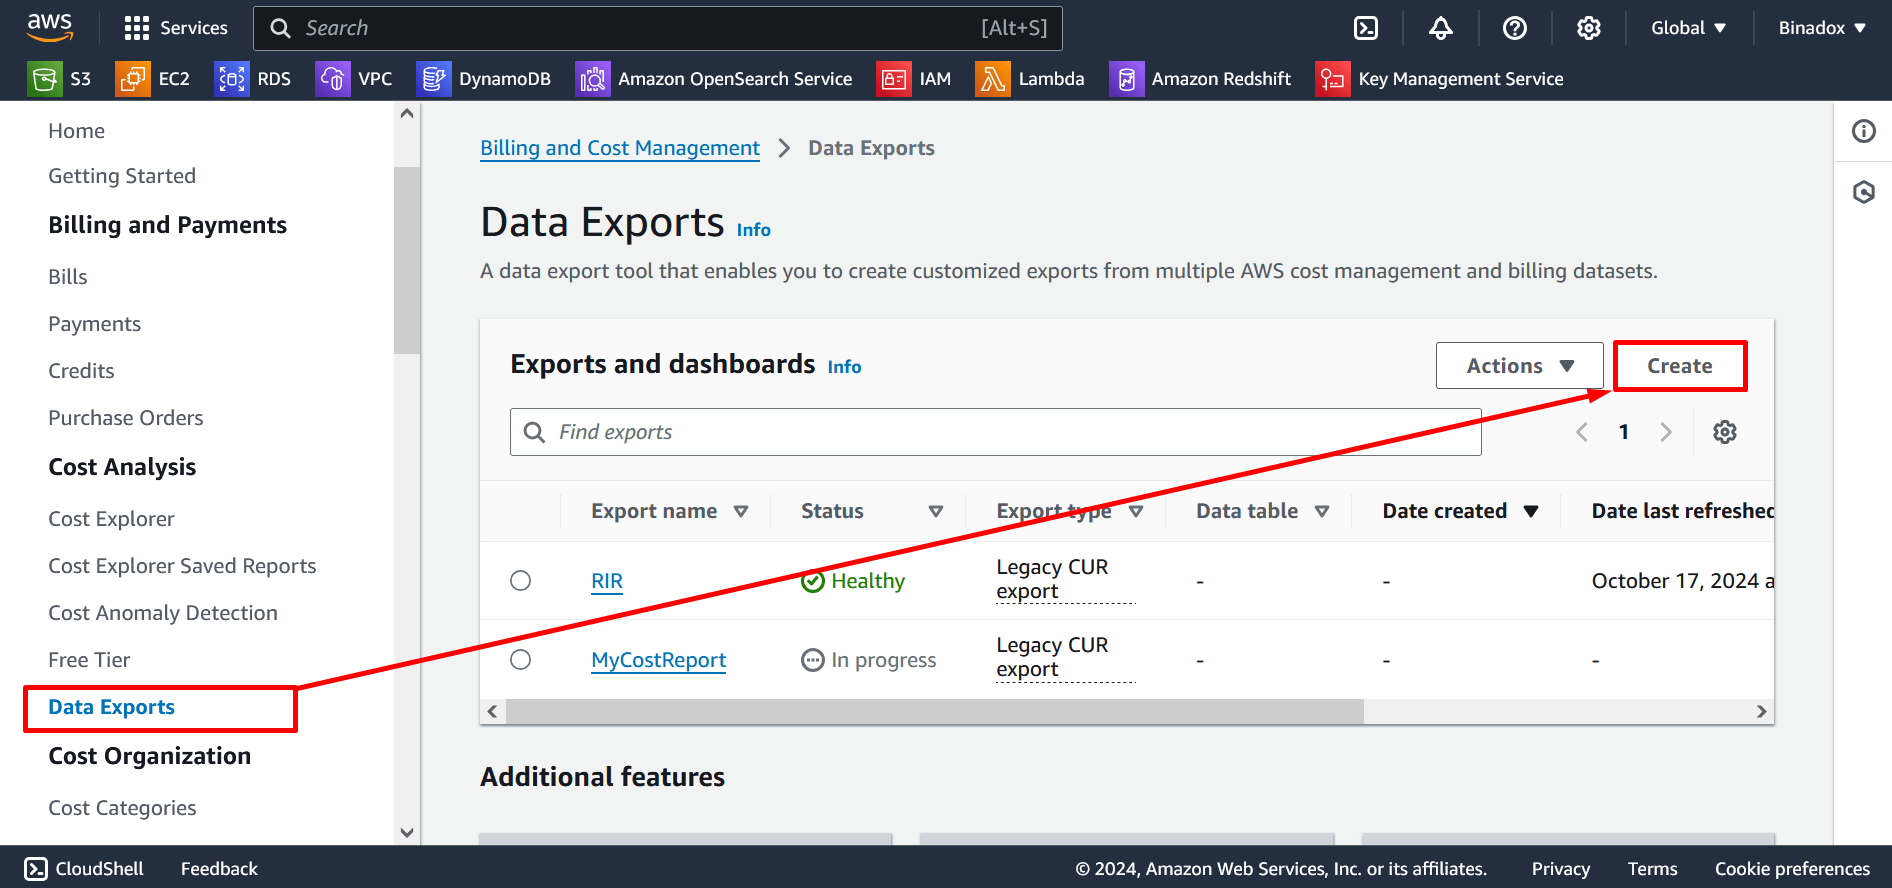
Task: Open Bills in the sidebar
Action: (68, 277)
